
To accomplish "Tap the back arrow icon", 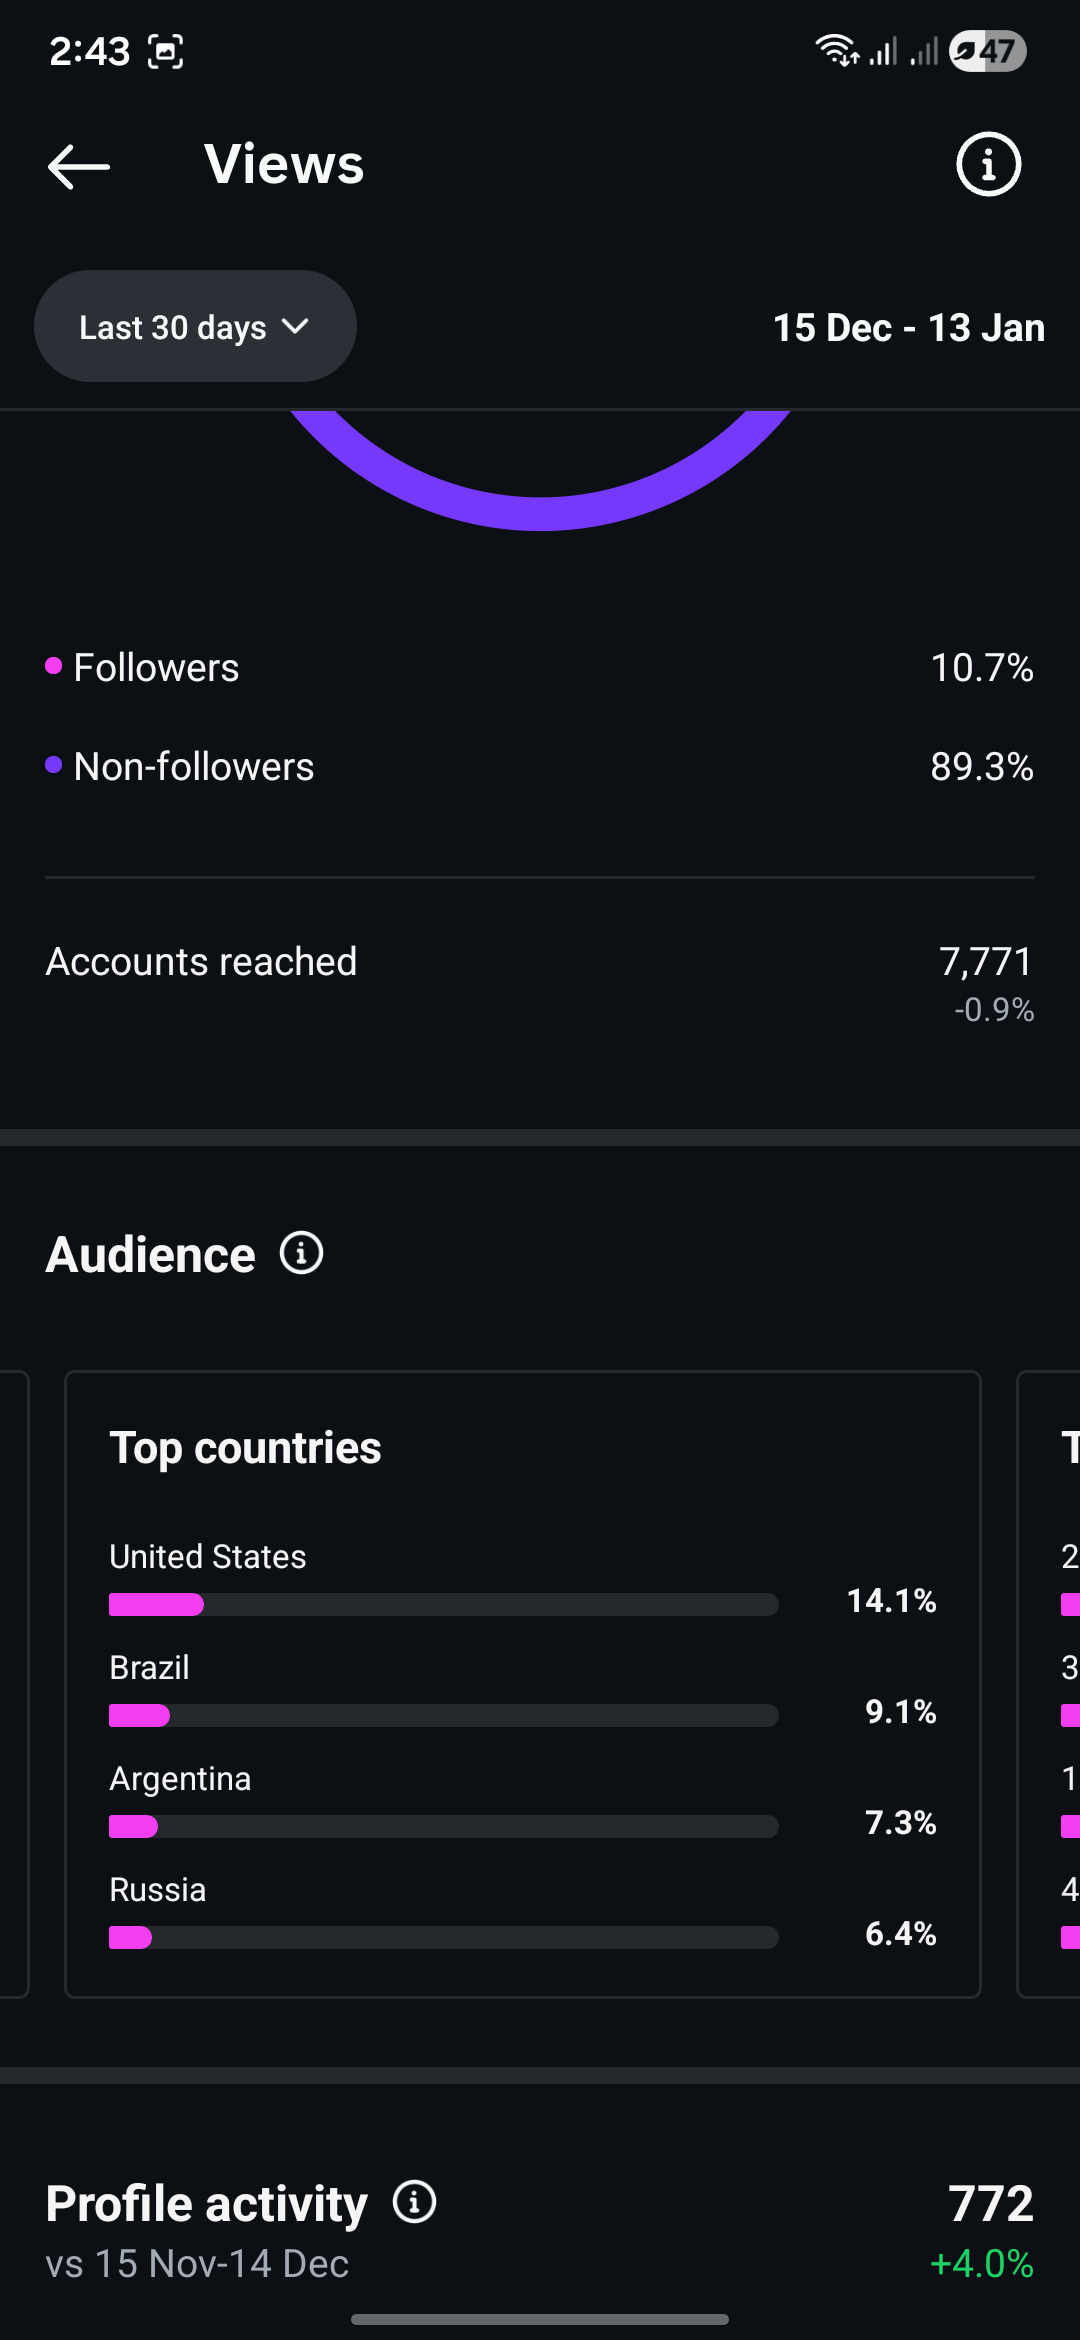I will (x=79, y=166).
